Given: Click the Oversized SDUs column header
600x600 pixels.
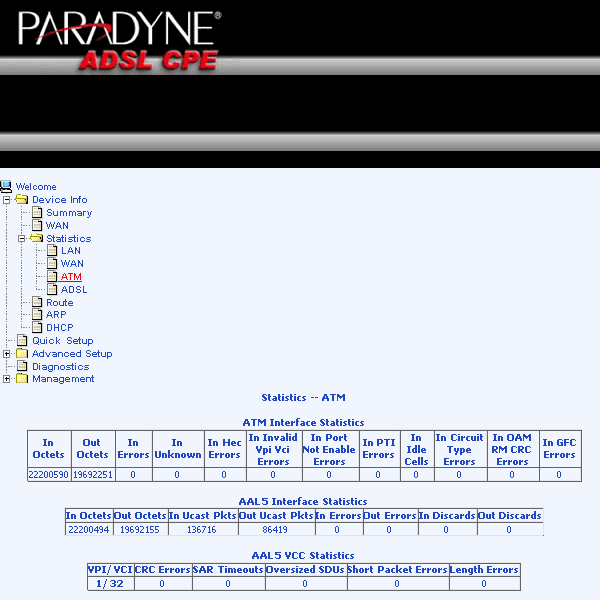Looking at the screenshot, I should [x=305, y=570].
